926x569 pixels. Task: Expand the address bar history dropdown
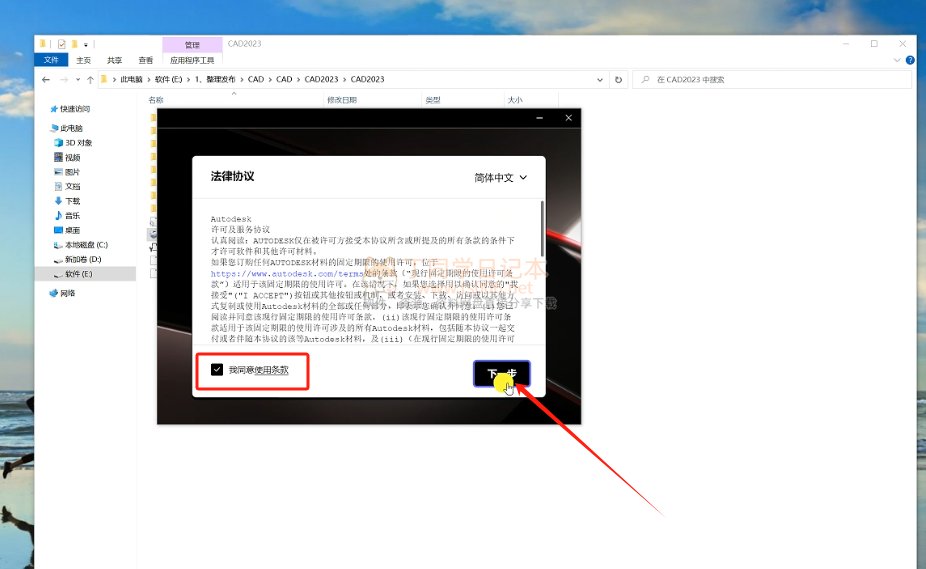tap(602, 79)
